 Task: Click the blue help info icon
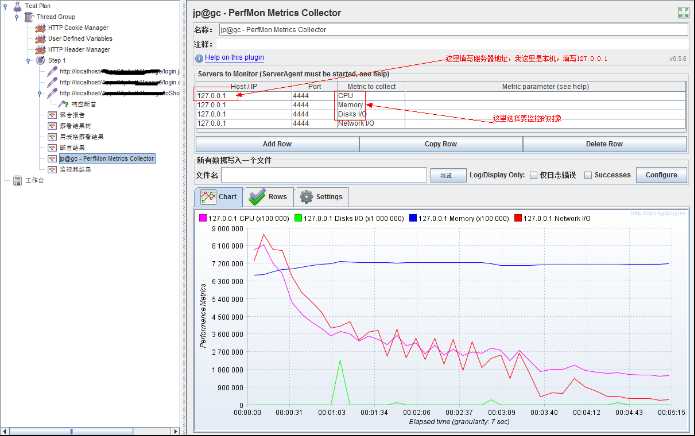(x=199, y=58)
